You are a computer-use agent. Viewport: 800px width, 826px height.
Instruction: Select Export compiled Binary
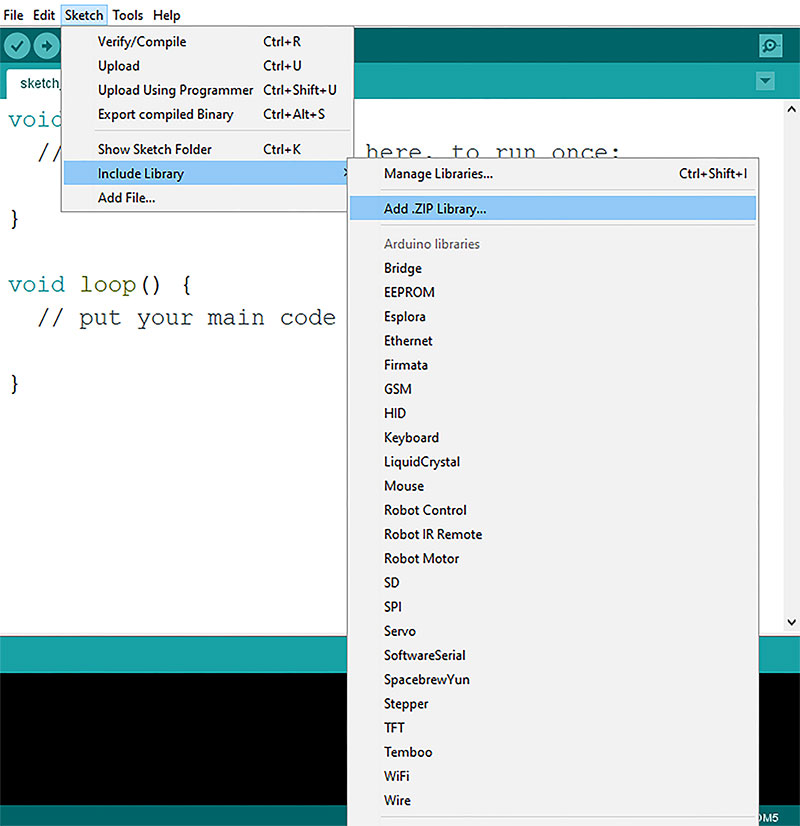208,114
